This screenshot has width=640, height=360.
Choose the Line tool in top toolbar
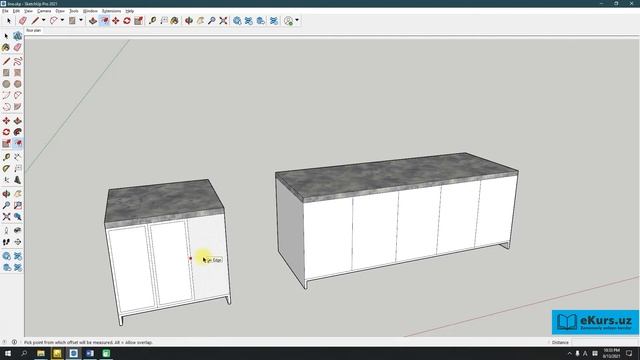[36, 20]
